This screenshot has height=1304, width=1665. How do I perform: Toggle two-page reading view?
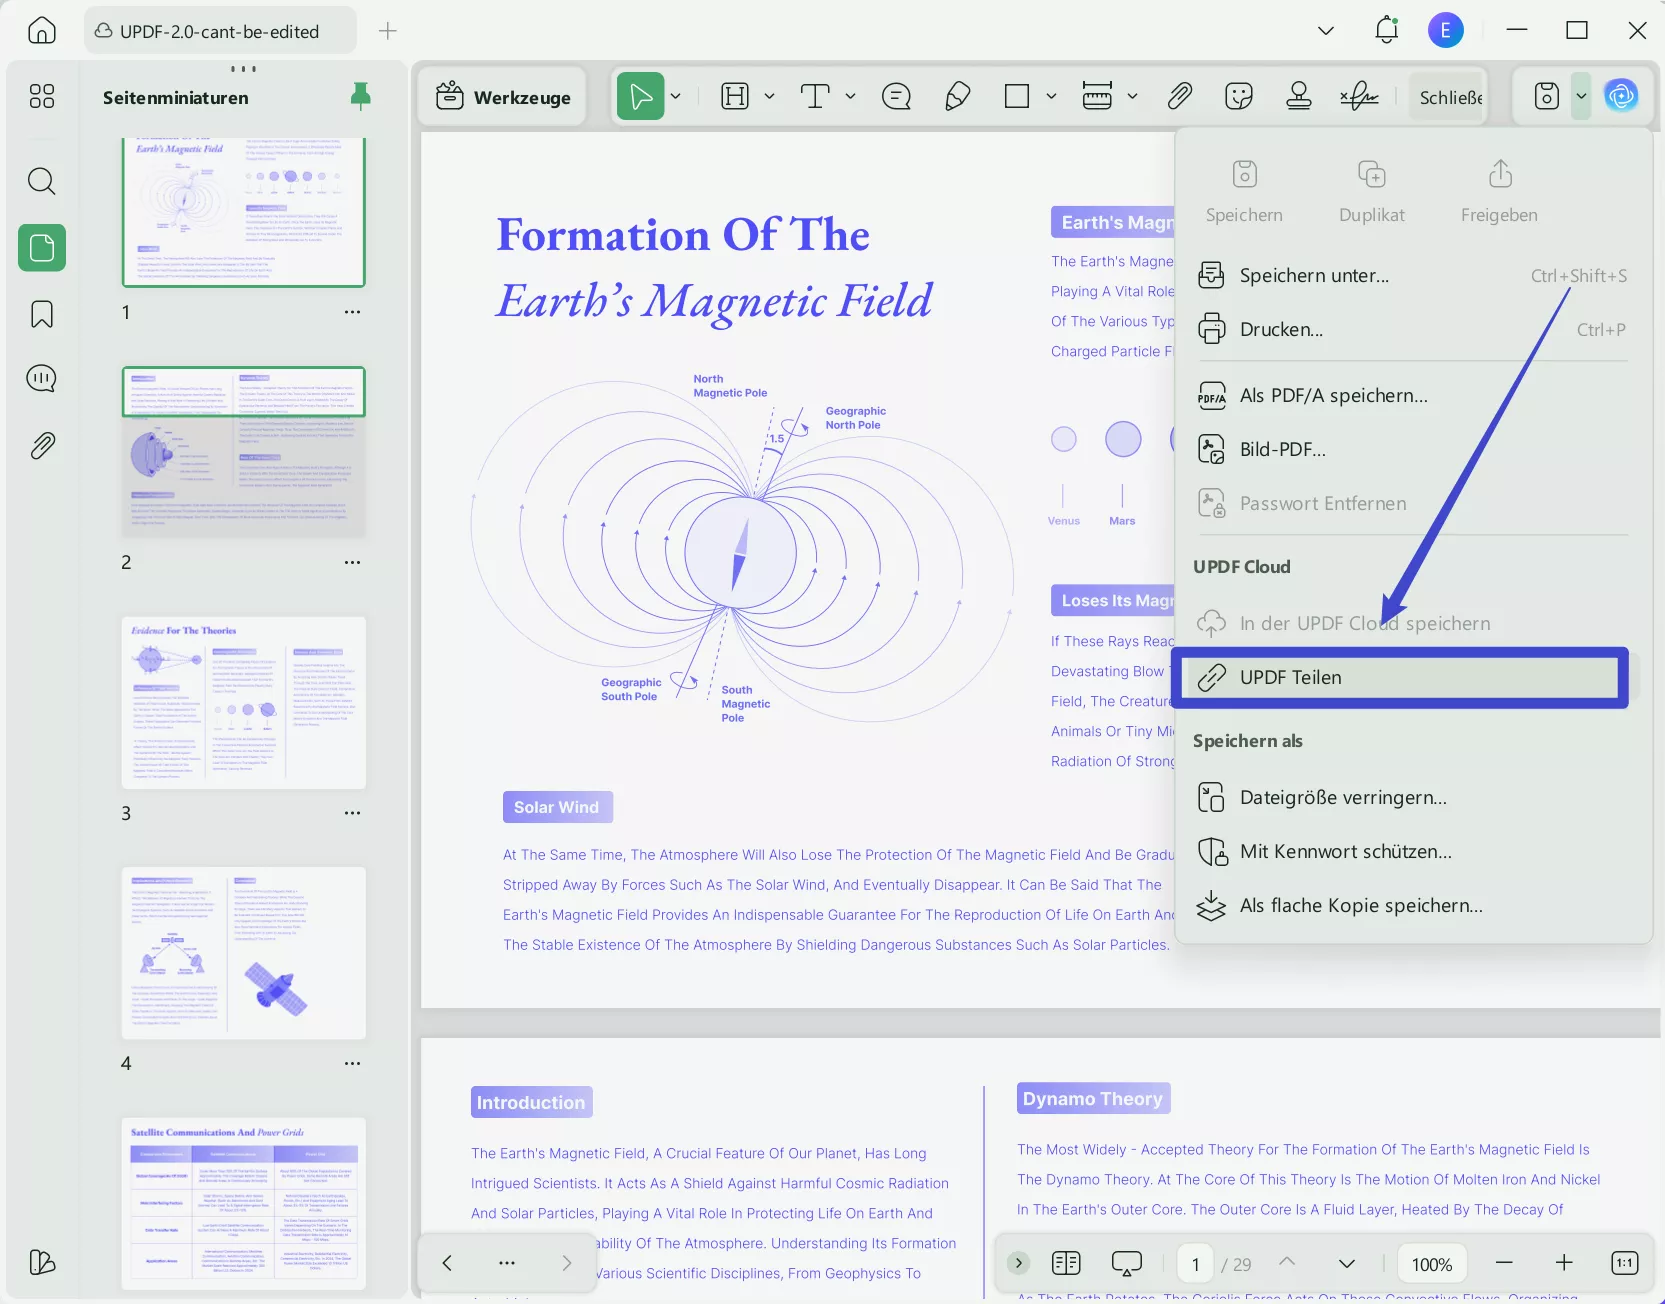1066,1263
